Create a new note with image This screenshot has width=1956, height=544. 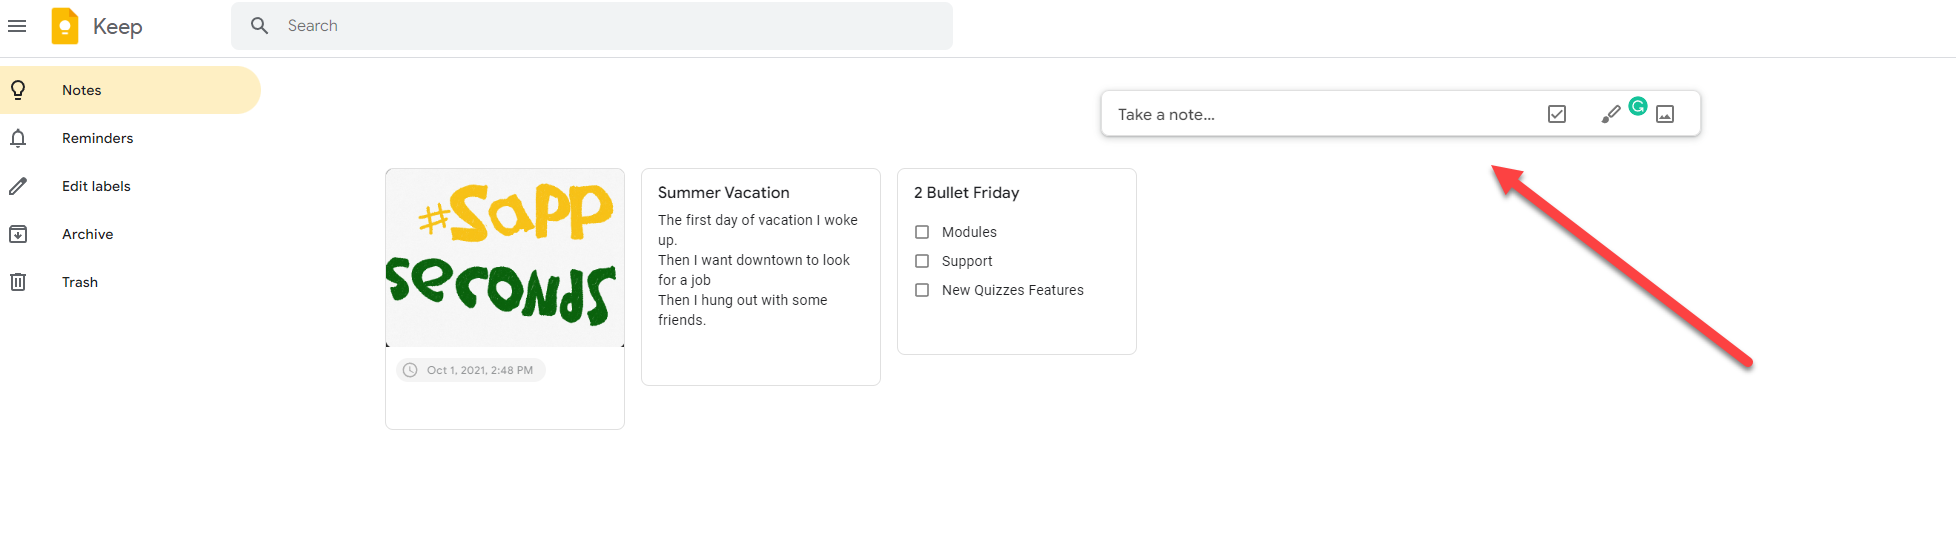[1665, 114]
